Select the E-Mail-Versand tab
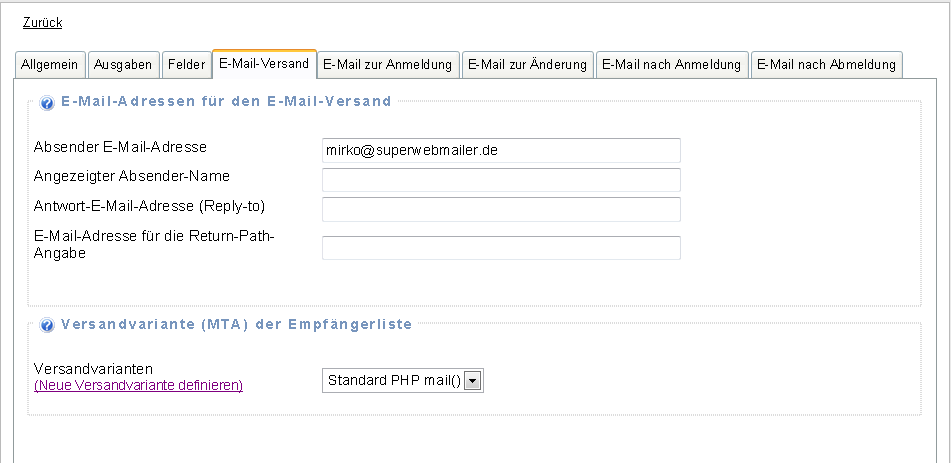951x463 pixels. 264,64
